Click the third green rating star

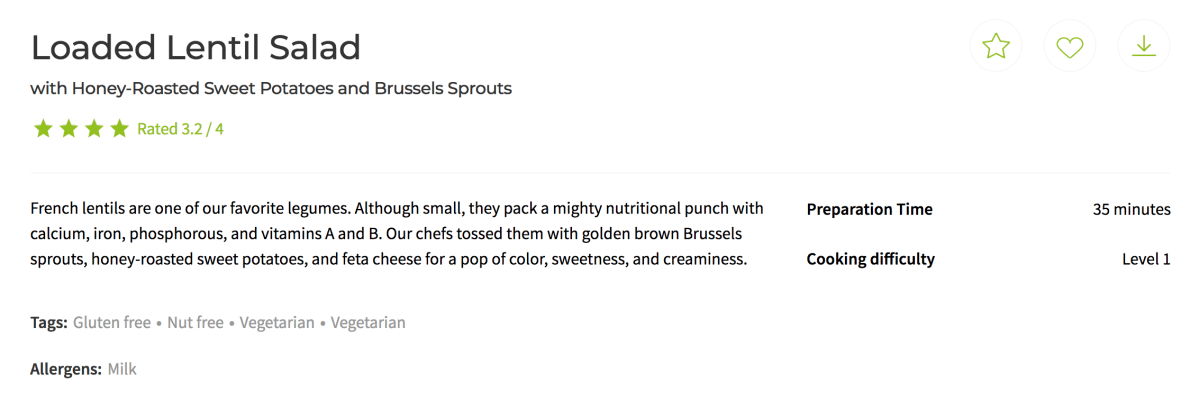click(x=94, y=129)
